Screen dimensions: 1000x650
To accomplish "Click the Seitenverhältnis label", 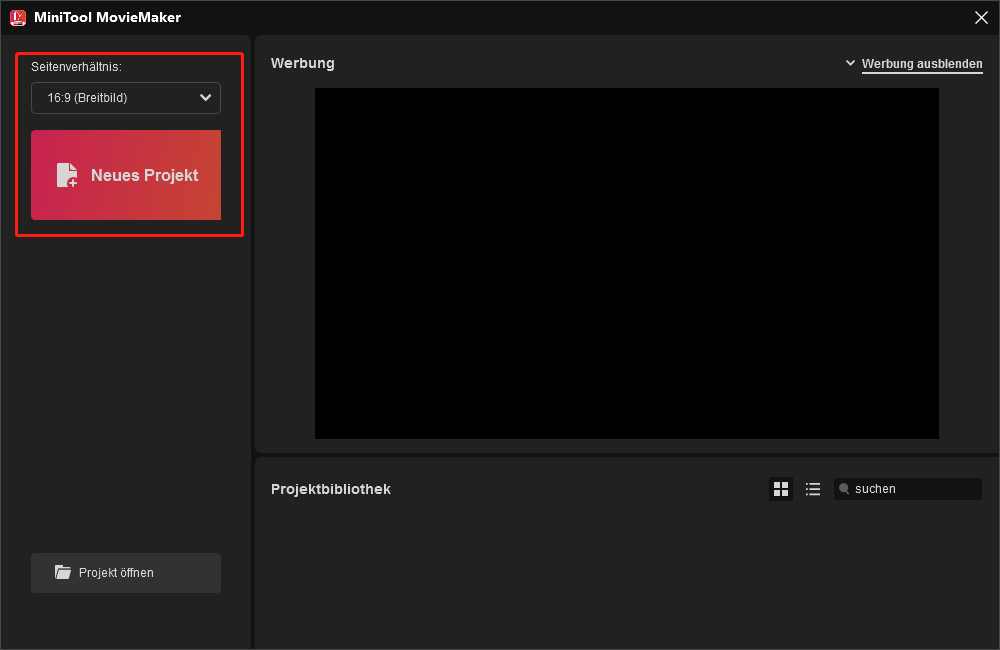I will click(76, 67).
